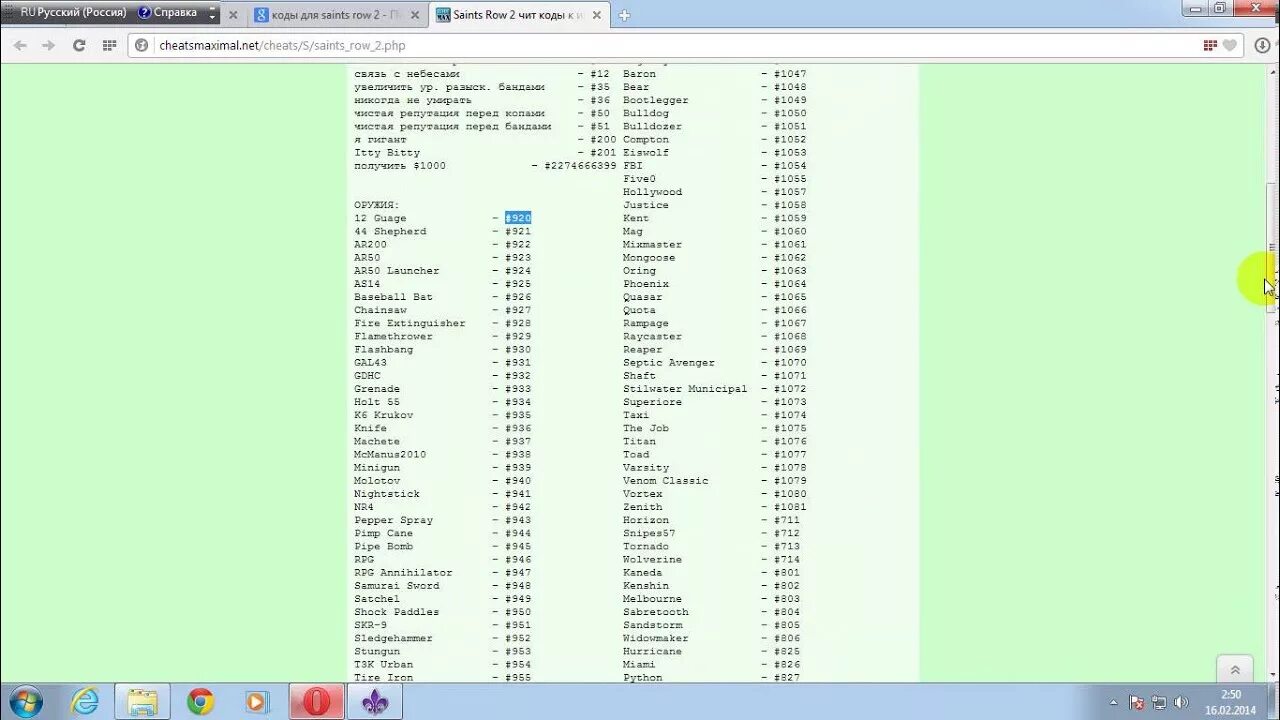This screenshot has width=1280, height=720.
Task: Click the 'Chainsaw' entry
Action: coord(380,310)
